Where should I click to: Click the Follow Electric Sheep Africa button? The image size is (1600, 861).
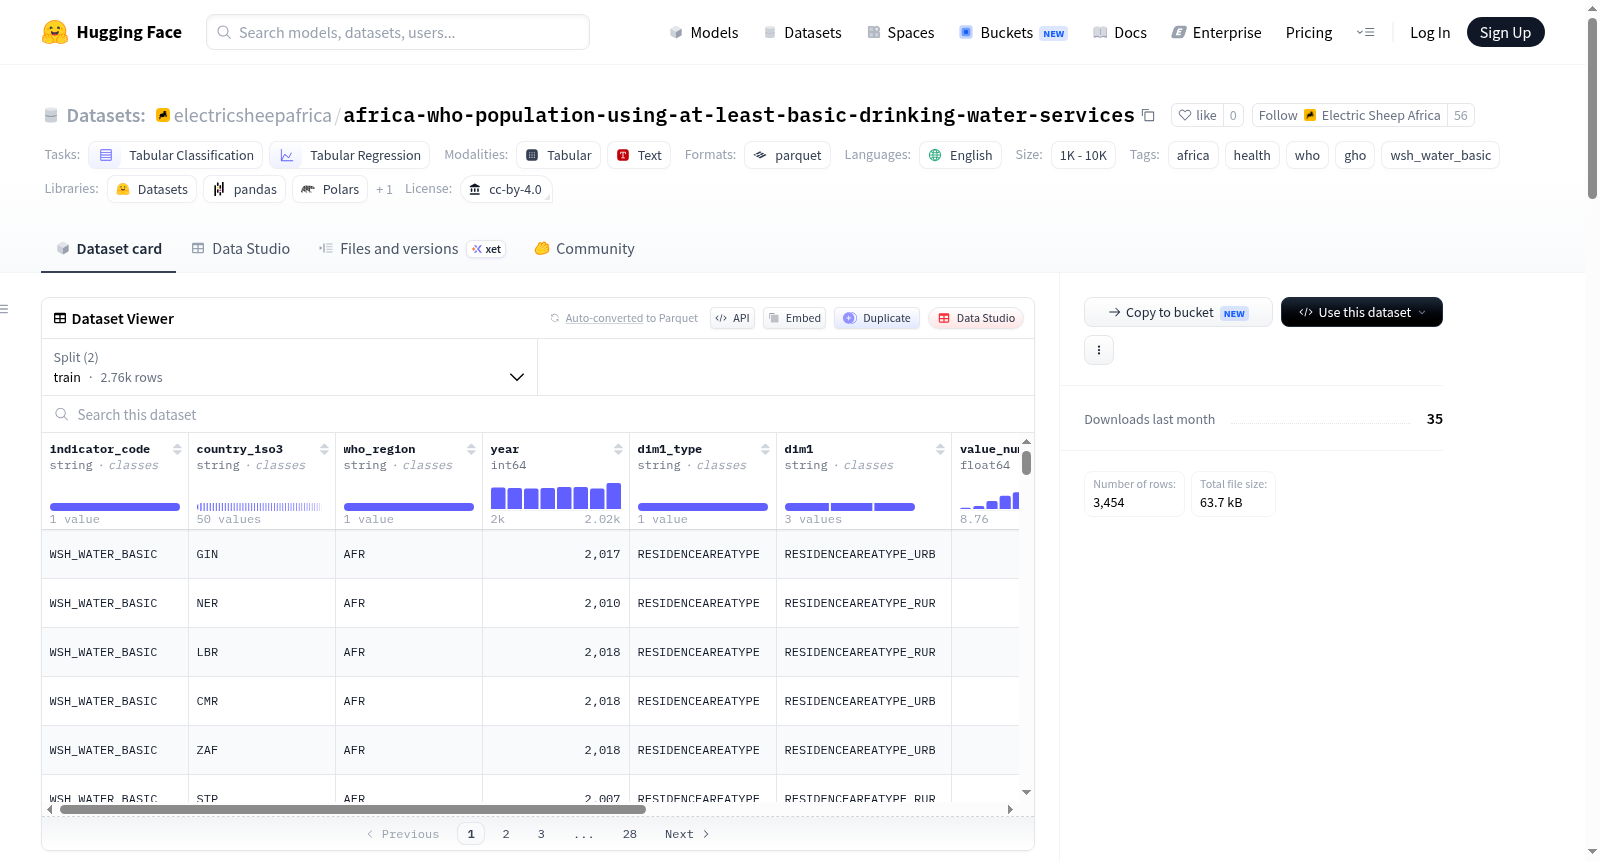(x=1349, y=116)
